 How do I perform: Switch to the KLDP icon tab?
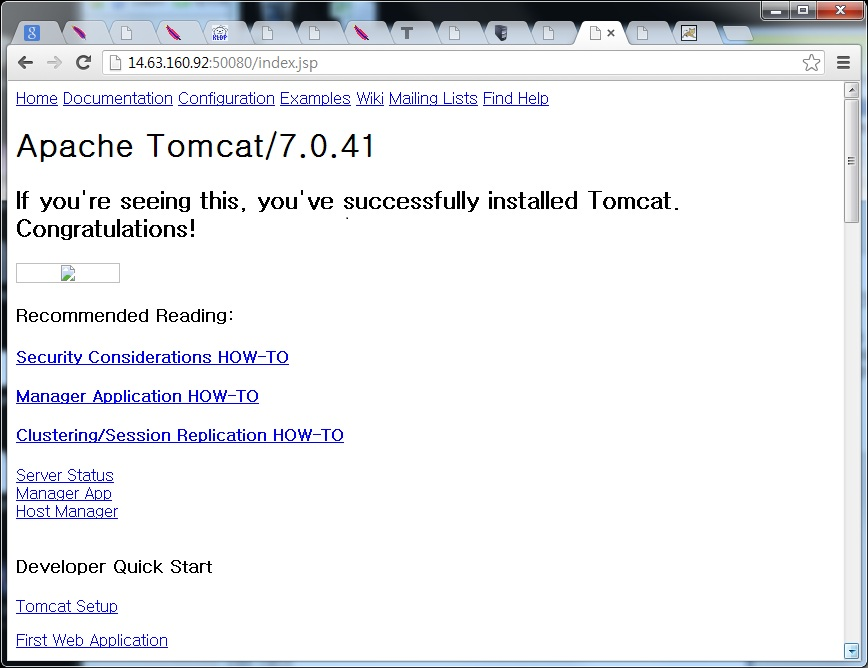point(220,33)
